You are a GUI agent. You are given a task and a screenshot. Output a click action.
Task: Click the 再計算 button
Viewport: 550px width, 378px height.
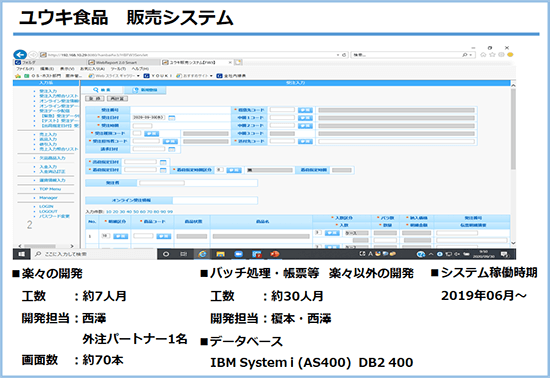[117, 99]
